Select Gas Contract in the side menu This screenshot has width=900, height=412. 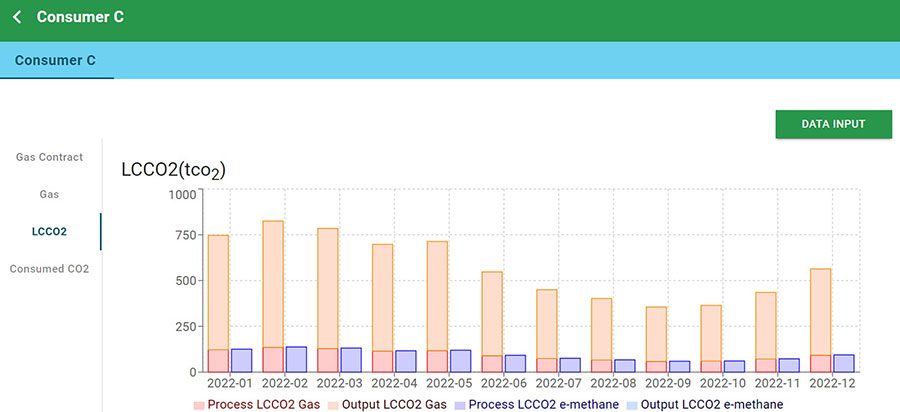(x=49, y=157)
